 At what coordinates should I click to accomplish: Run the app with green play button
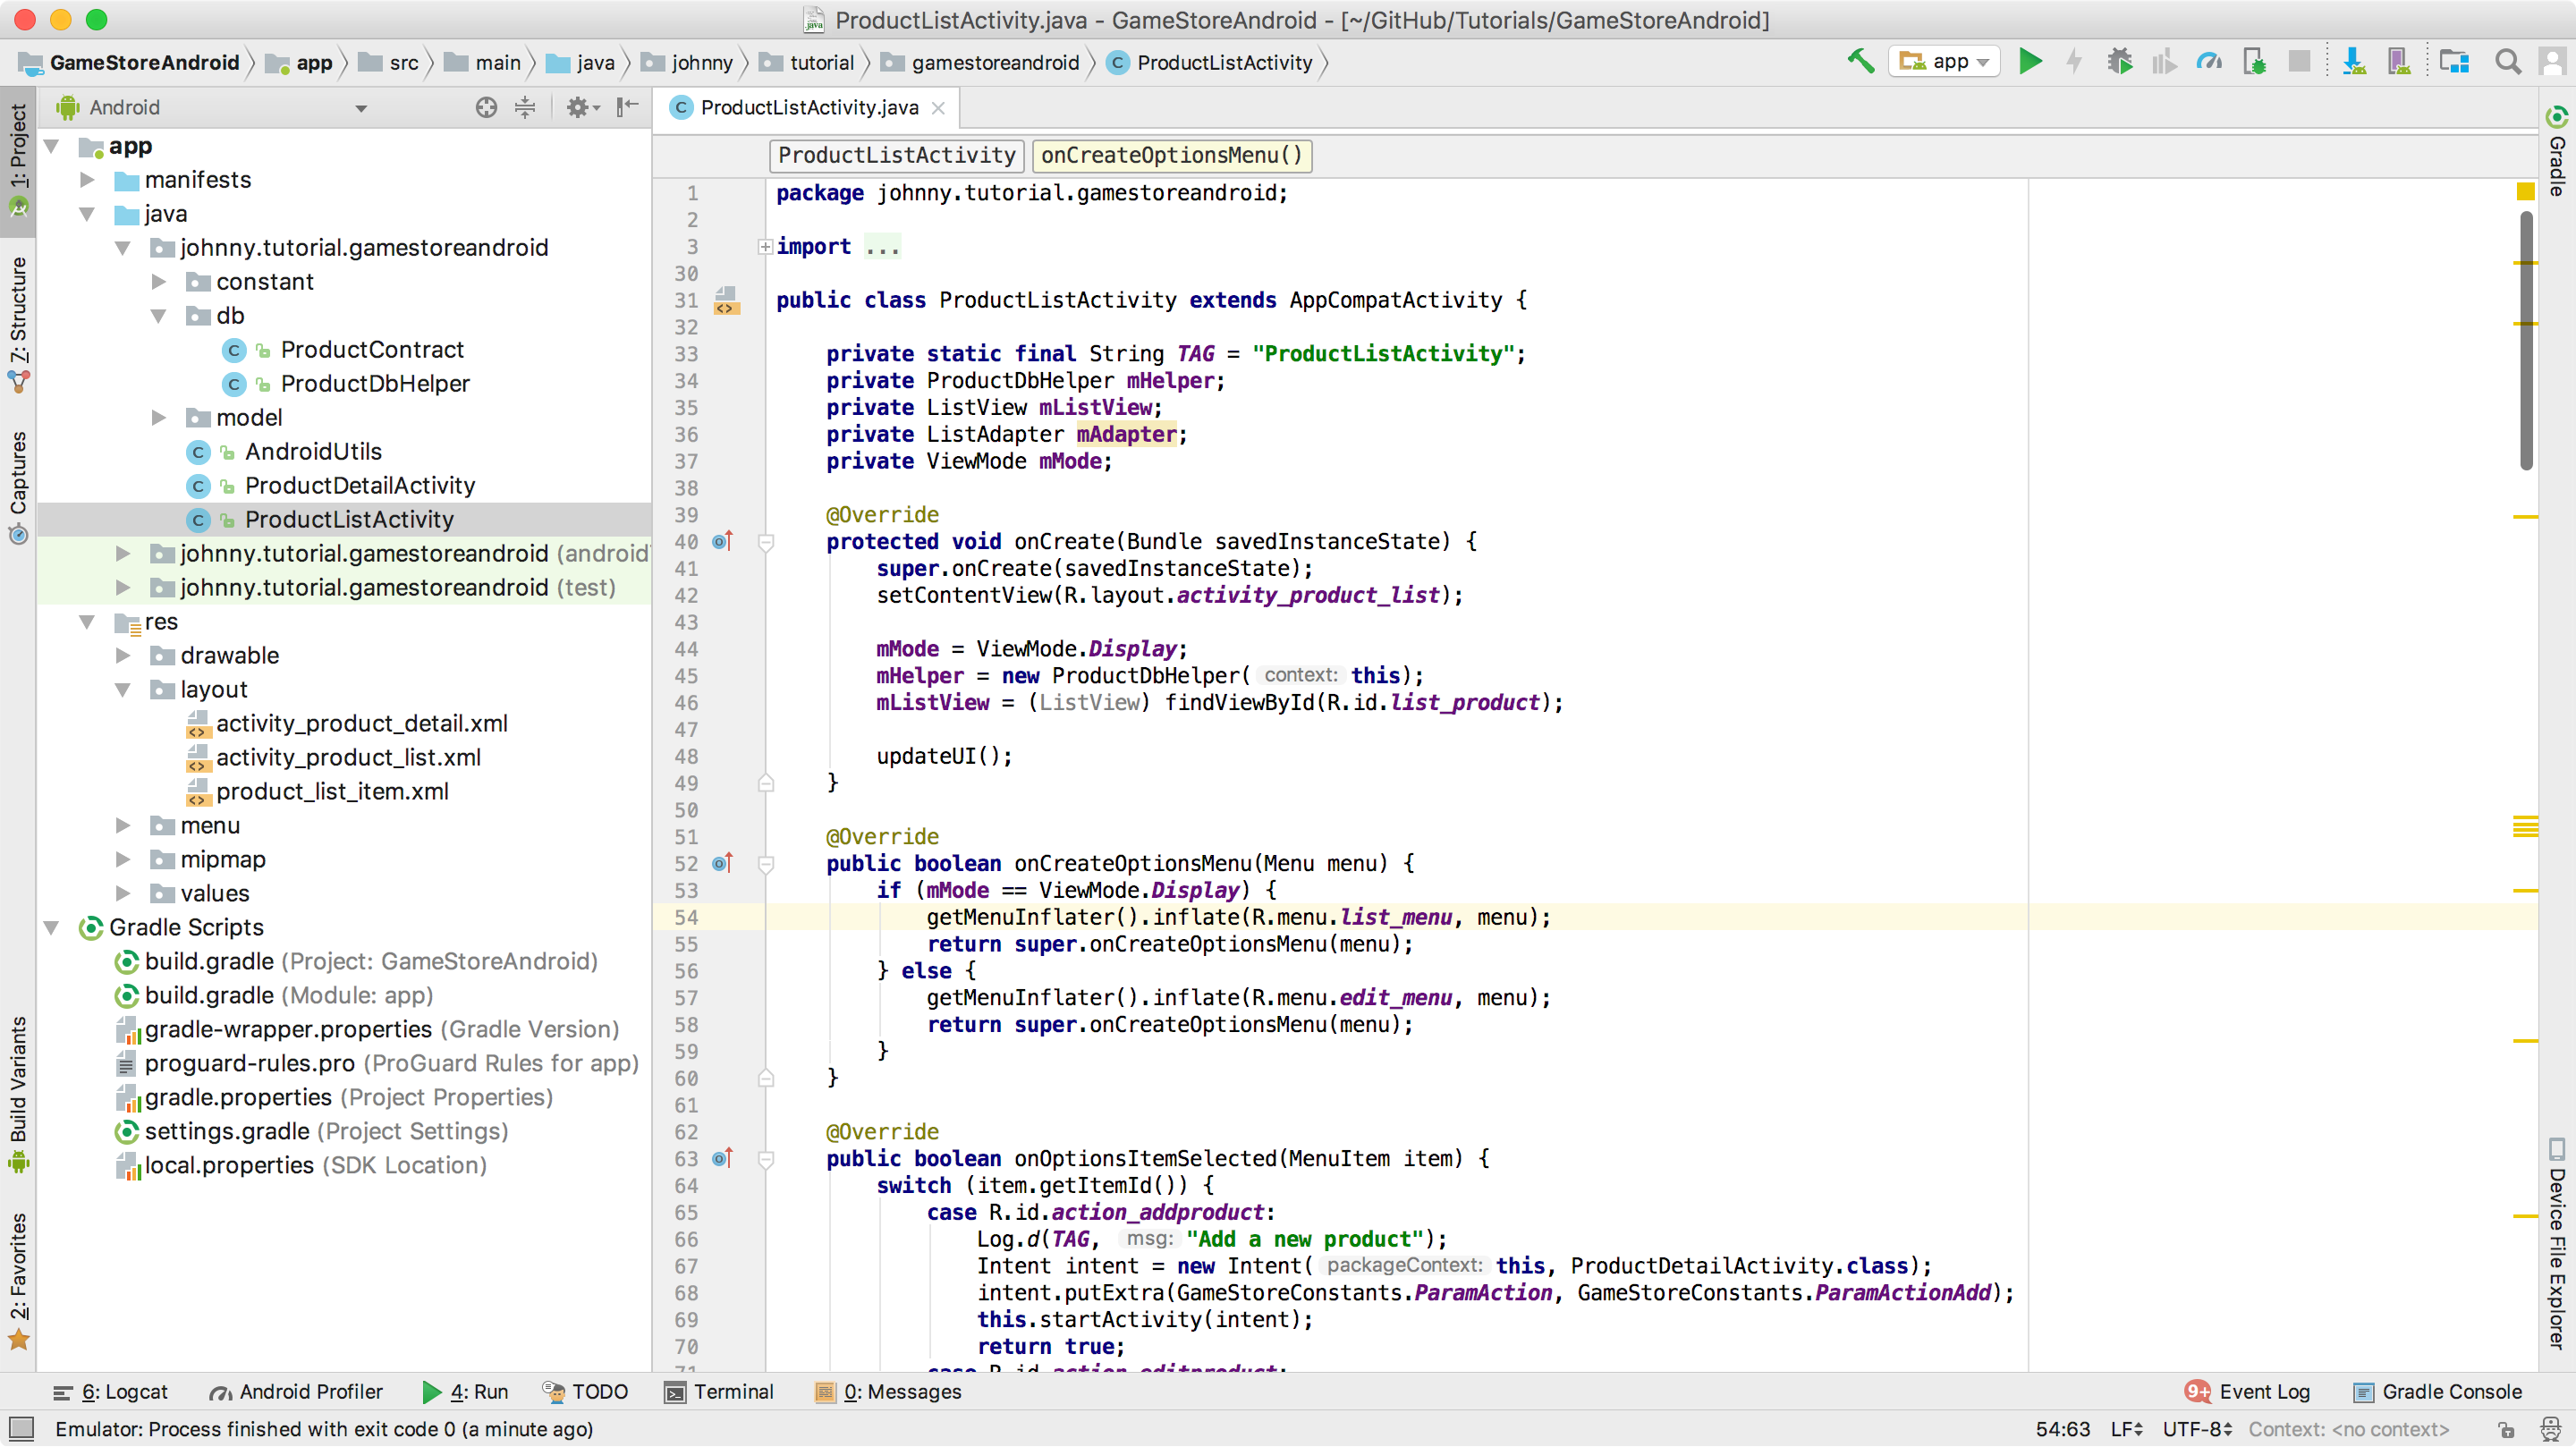click(2030, 62)
